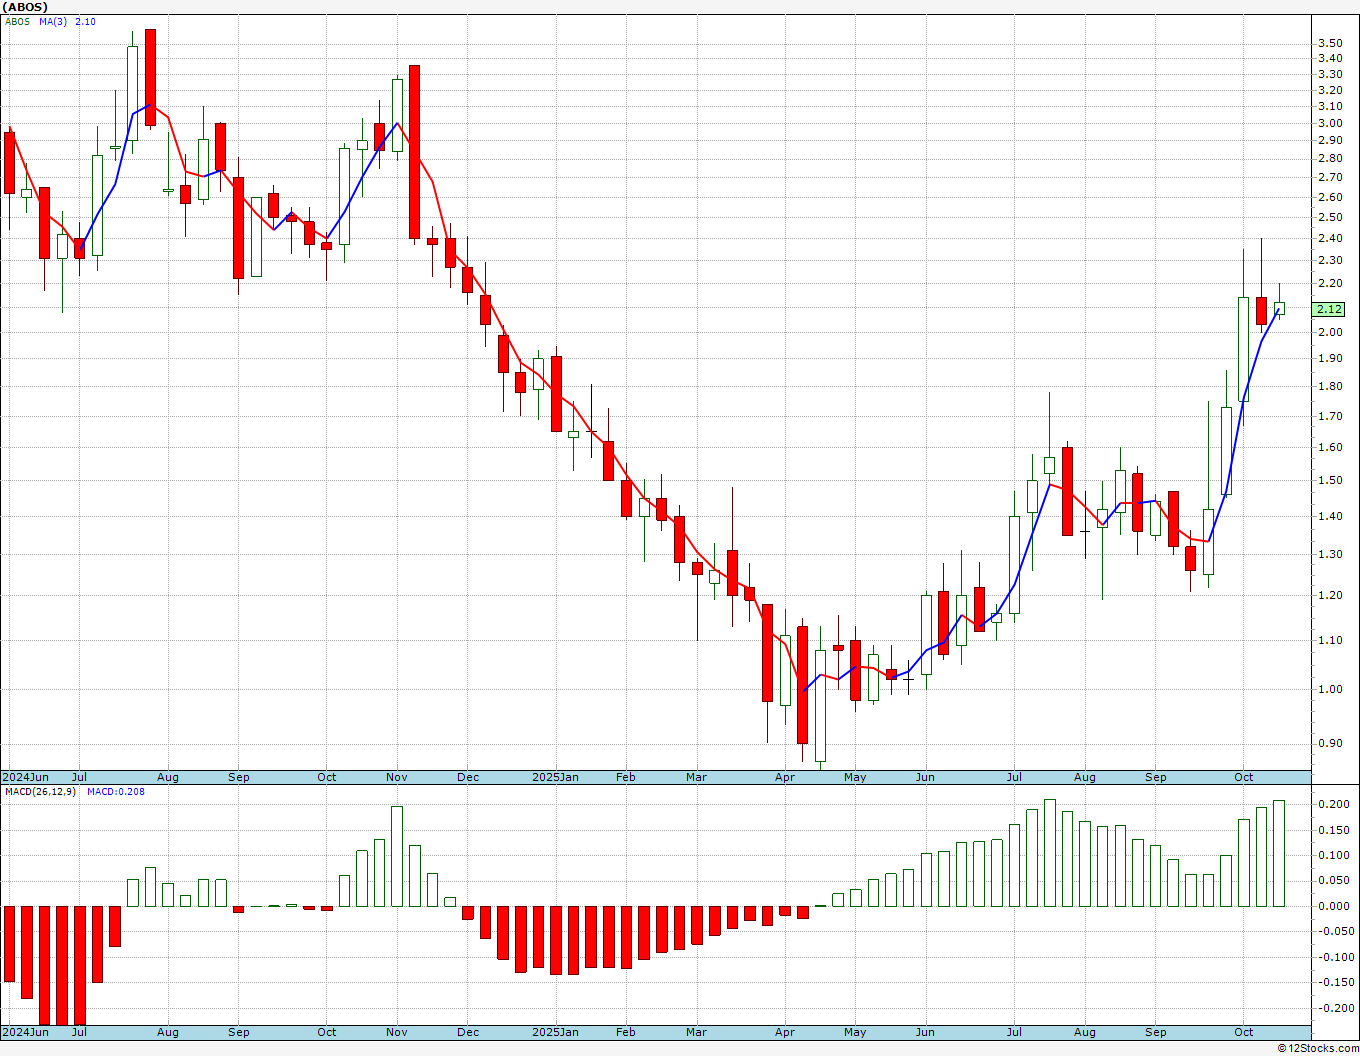Click the MACD:0.208 value label

coord(115,792)
